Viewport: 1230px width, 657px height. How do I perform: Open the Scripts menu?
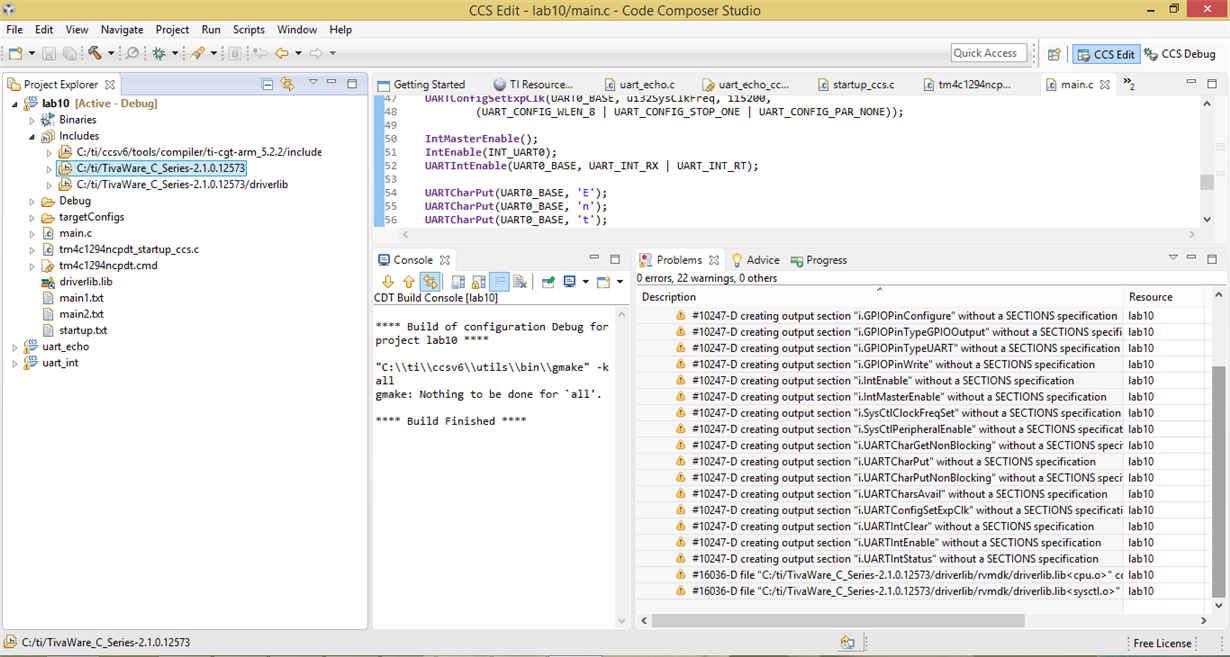click(248, 29)
